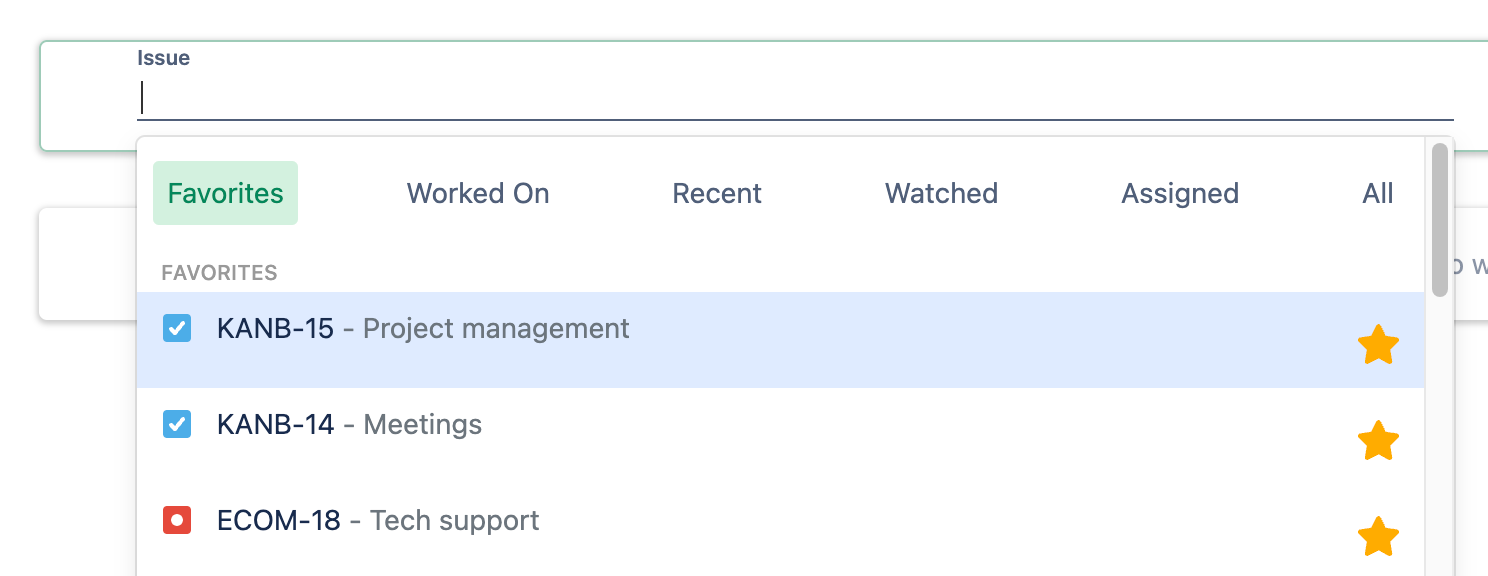Click the KANB-14 task checkbox icon
The width and height of the screenshot is (1488, 576).
coord(177,424)
